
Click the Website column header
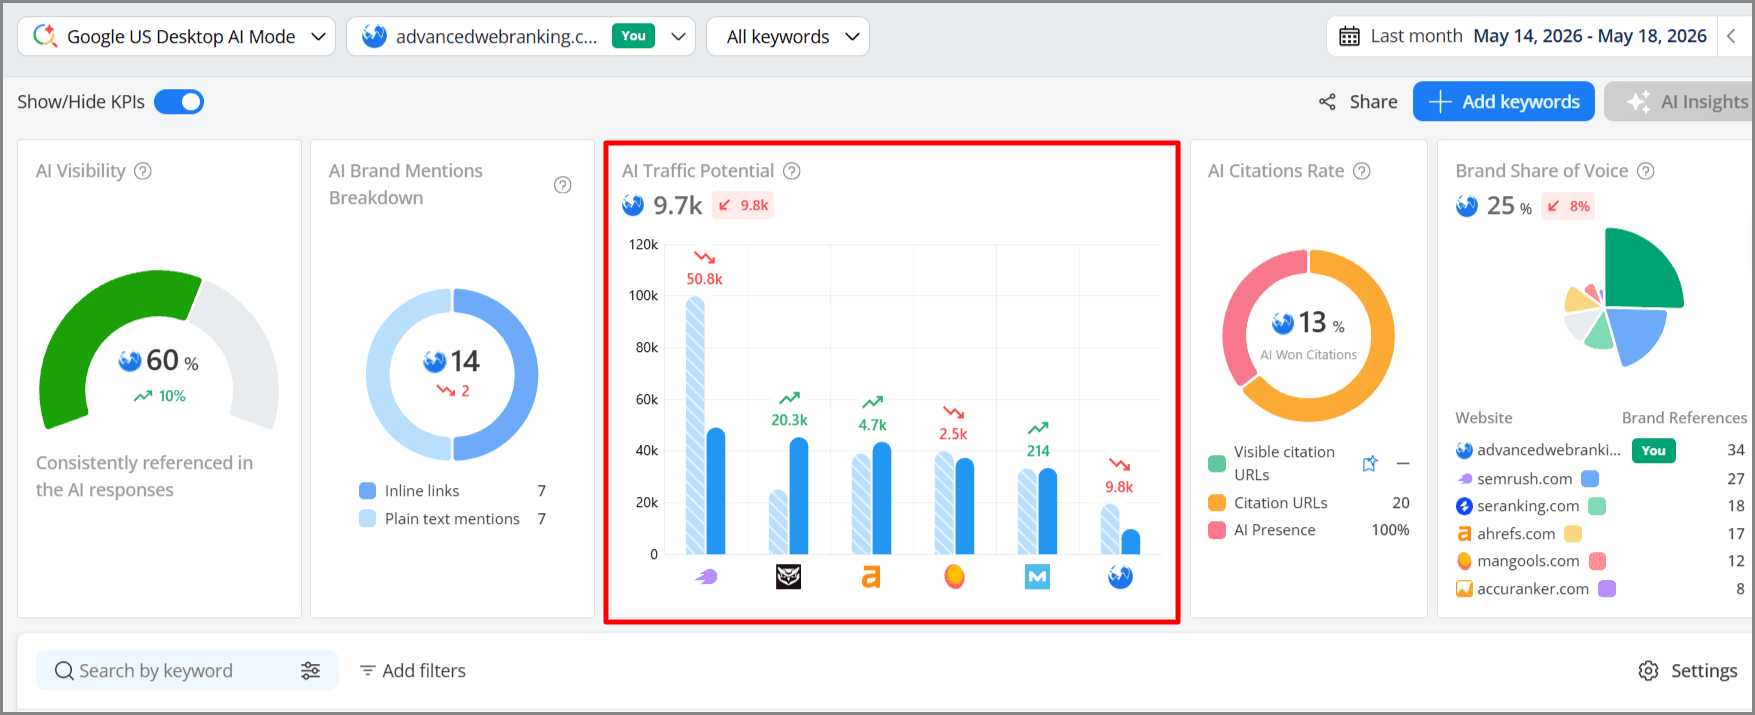point(1484,418)
